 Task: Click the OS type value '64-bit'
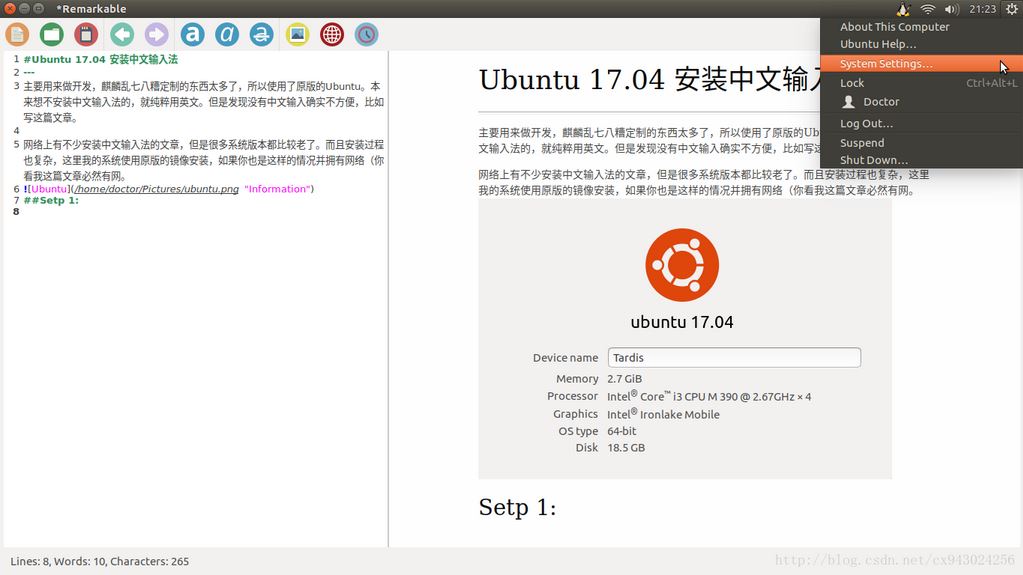(621, 431)
